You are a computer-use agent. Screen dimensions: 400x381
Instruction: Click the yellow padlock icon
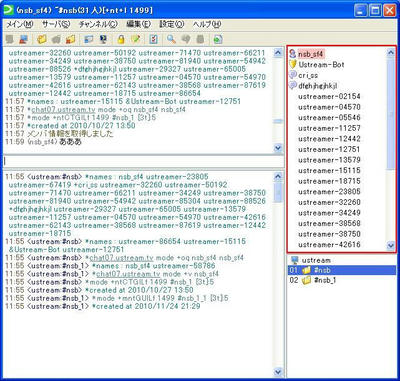click(x=121, y=39)
